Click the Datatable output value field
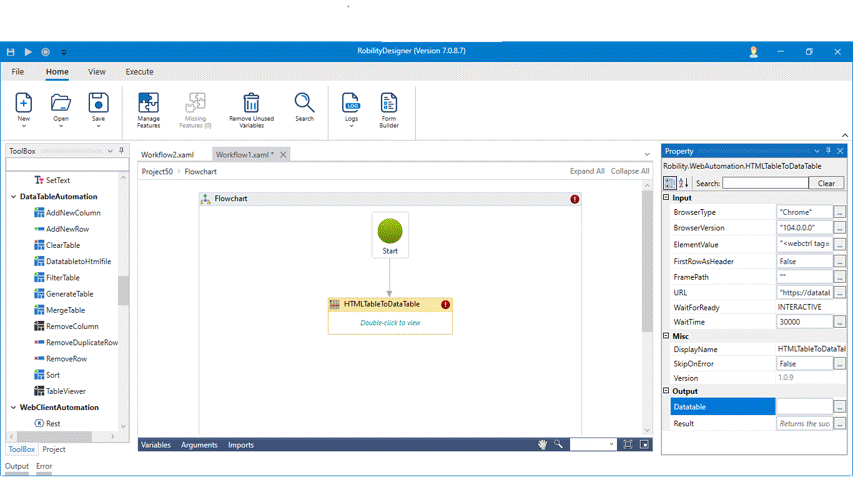The height and width of the screenshot is (480, 853). [x=804, y=407]
